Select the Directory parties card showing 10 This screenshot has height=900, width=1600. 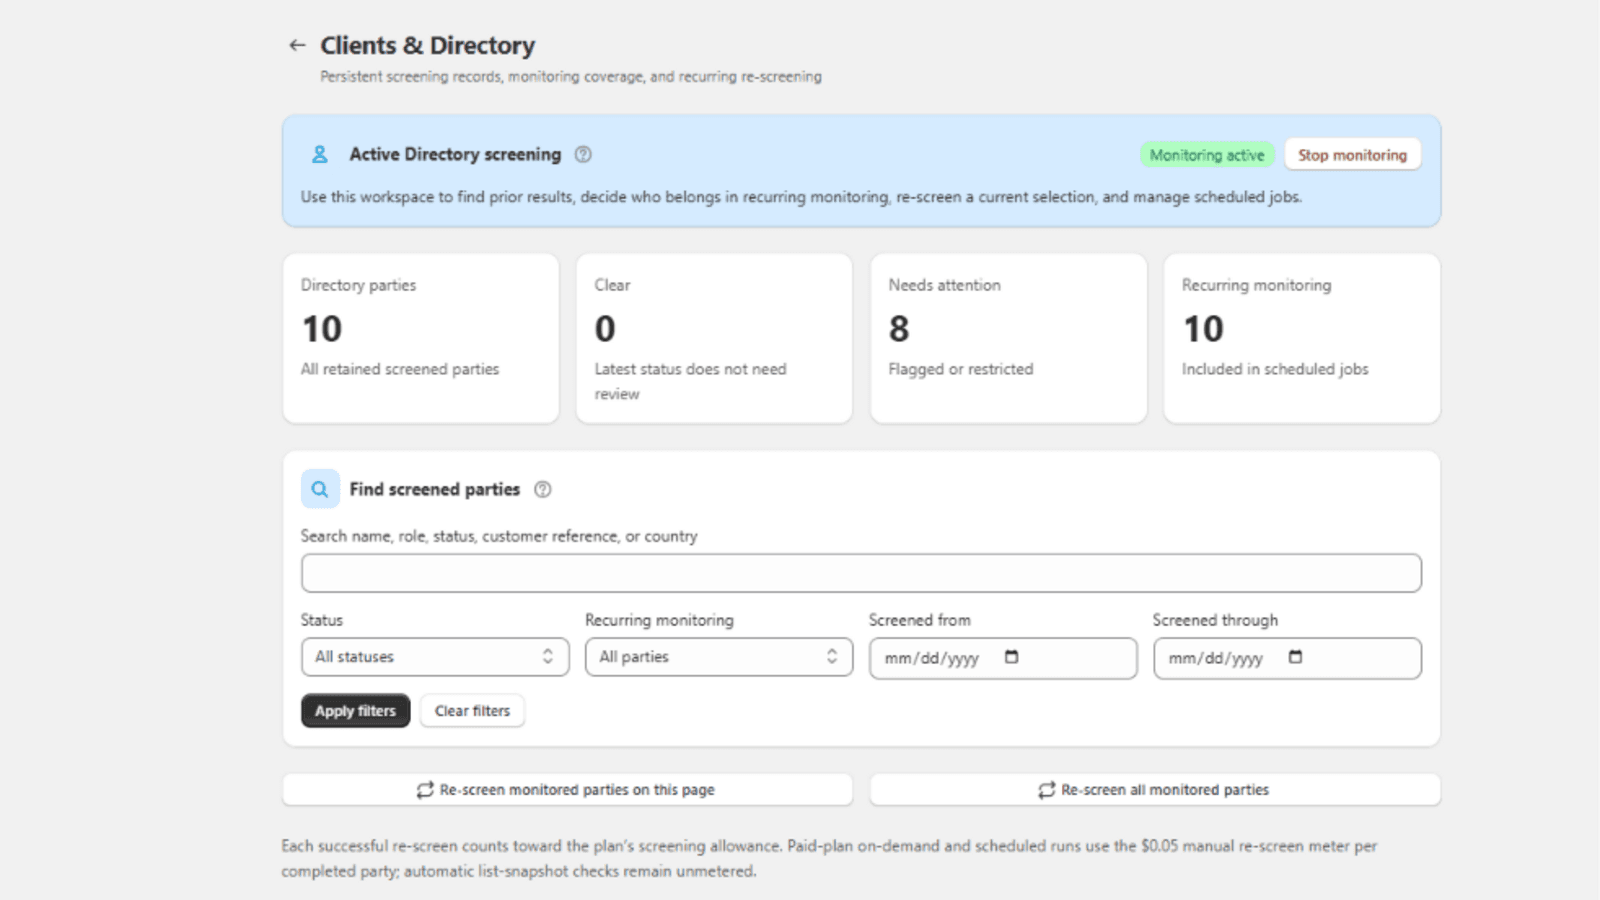click(421, 338)
